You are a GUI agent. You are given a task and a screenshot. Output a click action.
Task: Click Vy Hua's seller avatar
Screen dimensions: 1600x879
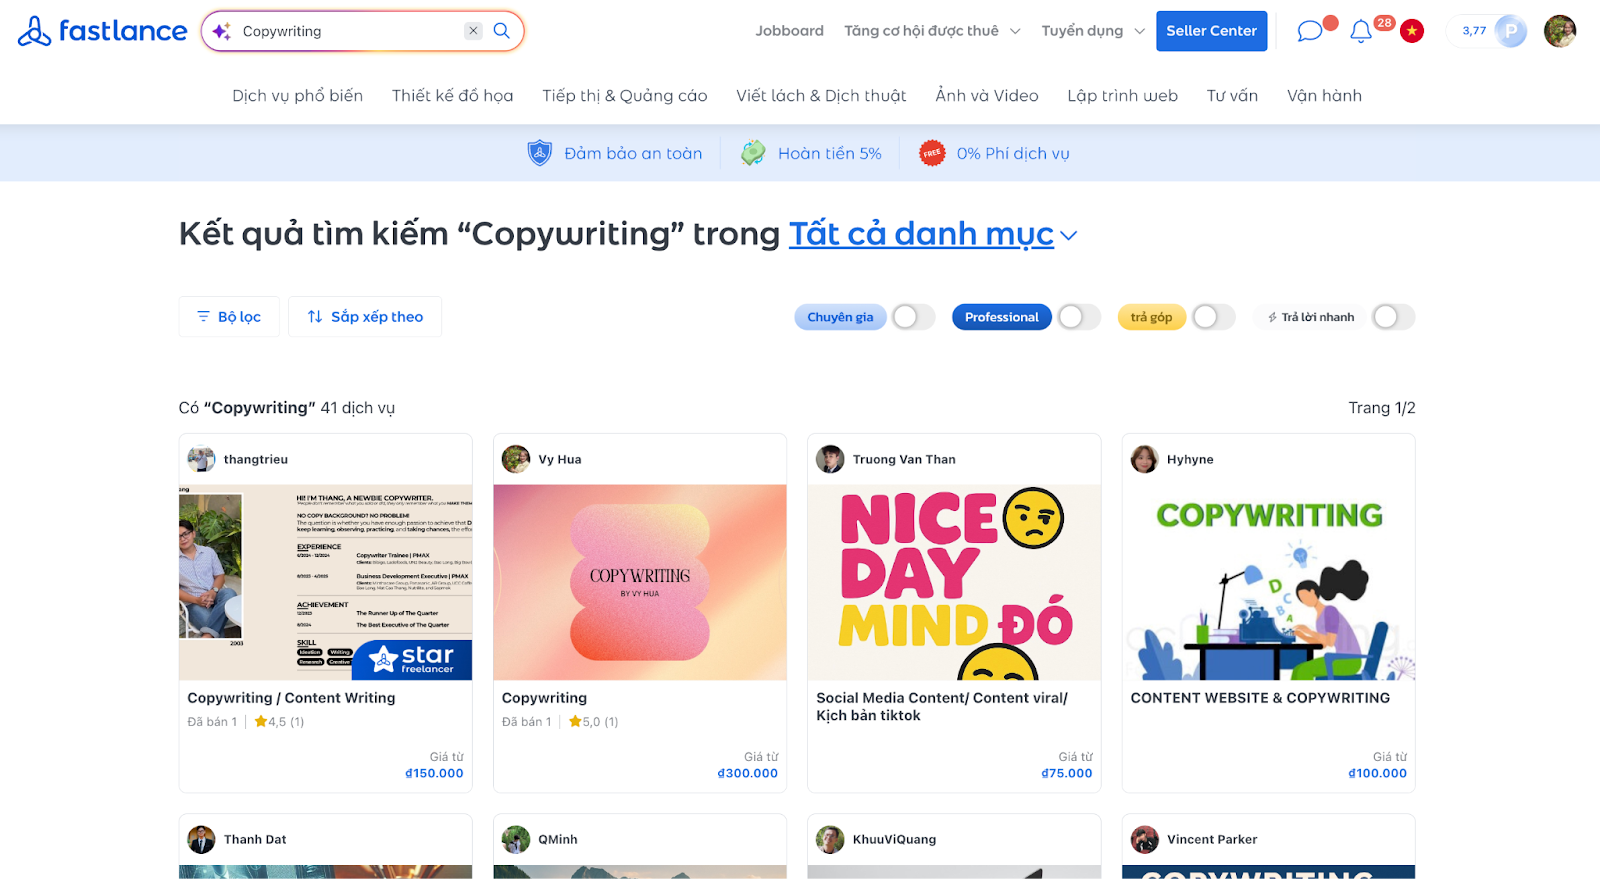[516, 459]
